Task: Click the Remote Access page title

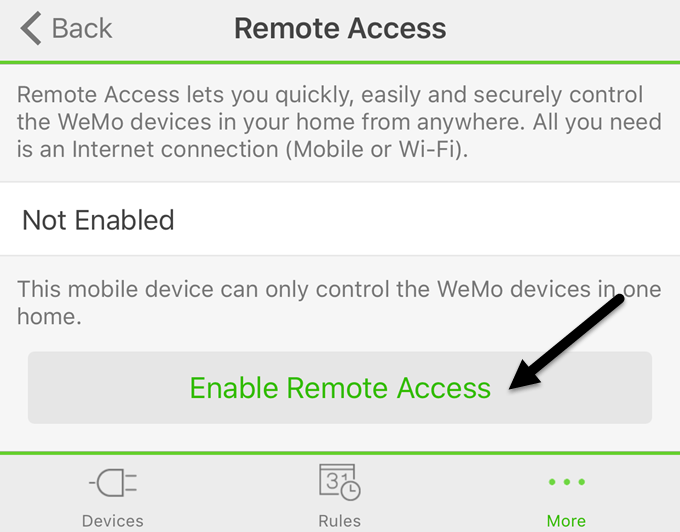Action: (x=340, y=29)
